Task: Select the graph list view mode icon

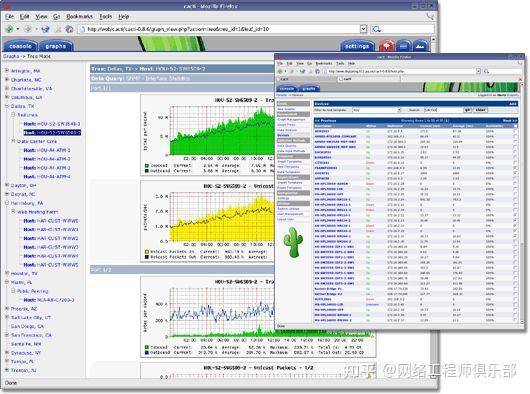Action: pyautogui.click(x=403, y=46)
